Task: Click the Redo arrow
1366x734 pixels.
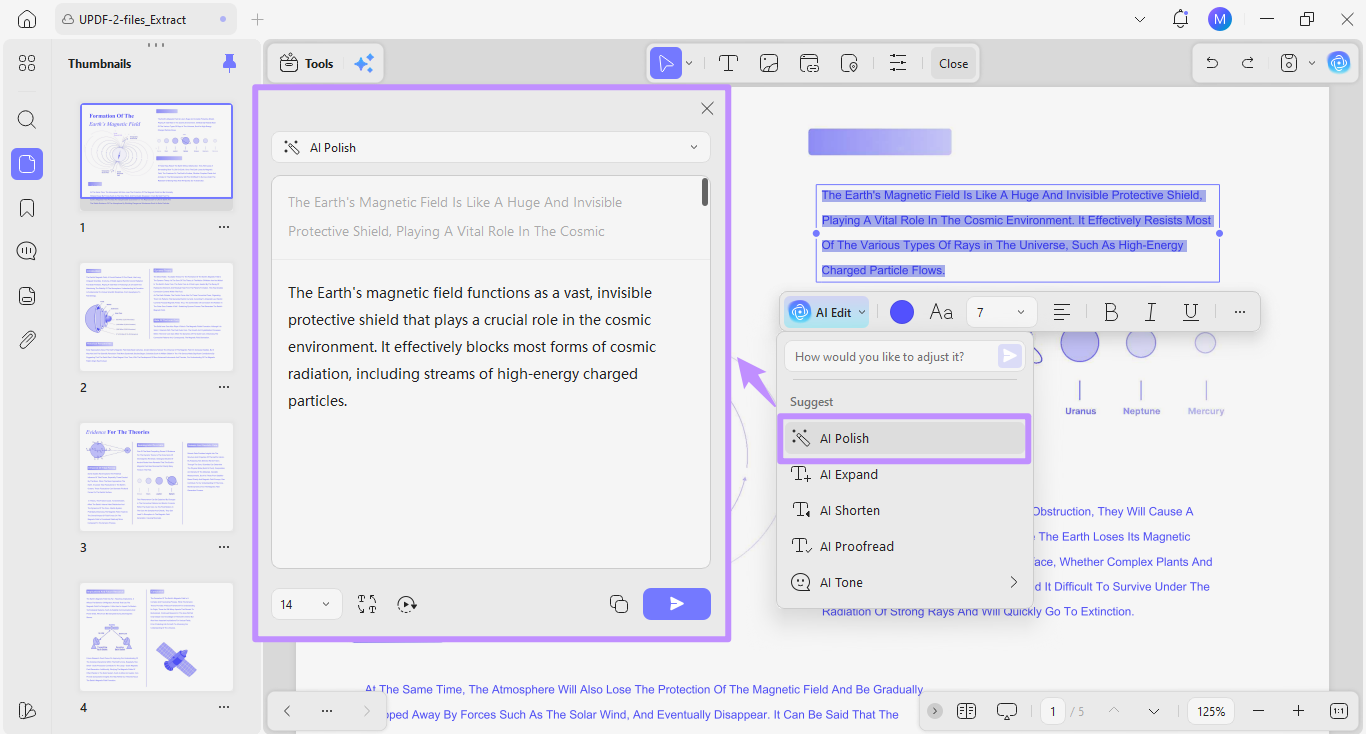Action: (x=1248, y=63)
